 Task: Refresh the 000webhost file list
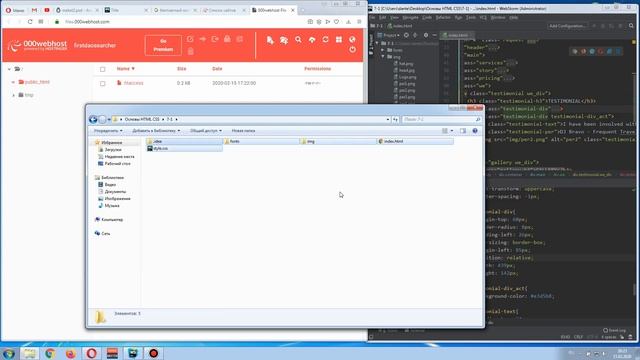(x=325, y=40)
